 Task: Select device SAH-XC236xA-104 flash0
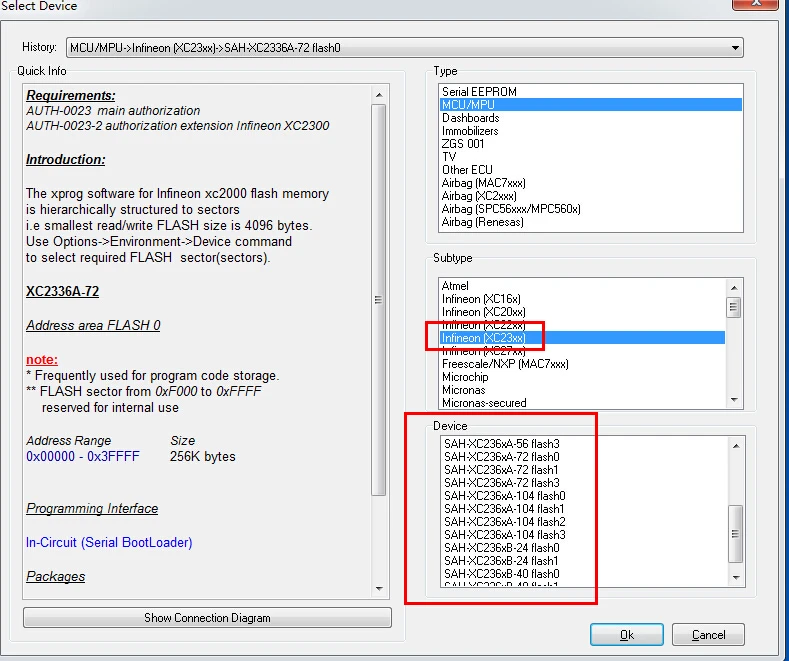tap(584, 496)
